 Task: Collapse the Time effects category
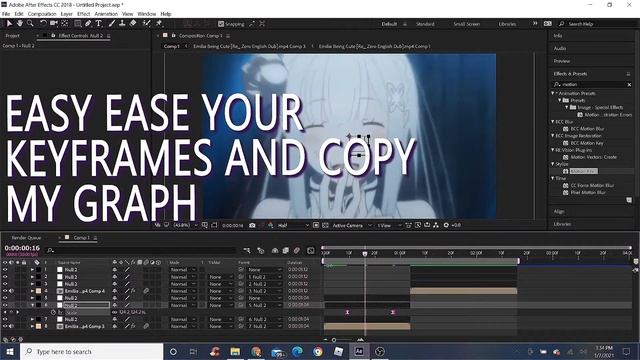tap(553, 178)
